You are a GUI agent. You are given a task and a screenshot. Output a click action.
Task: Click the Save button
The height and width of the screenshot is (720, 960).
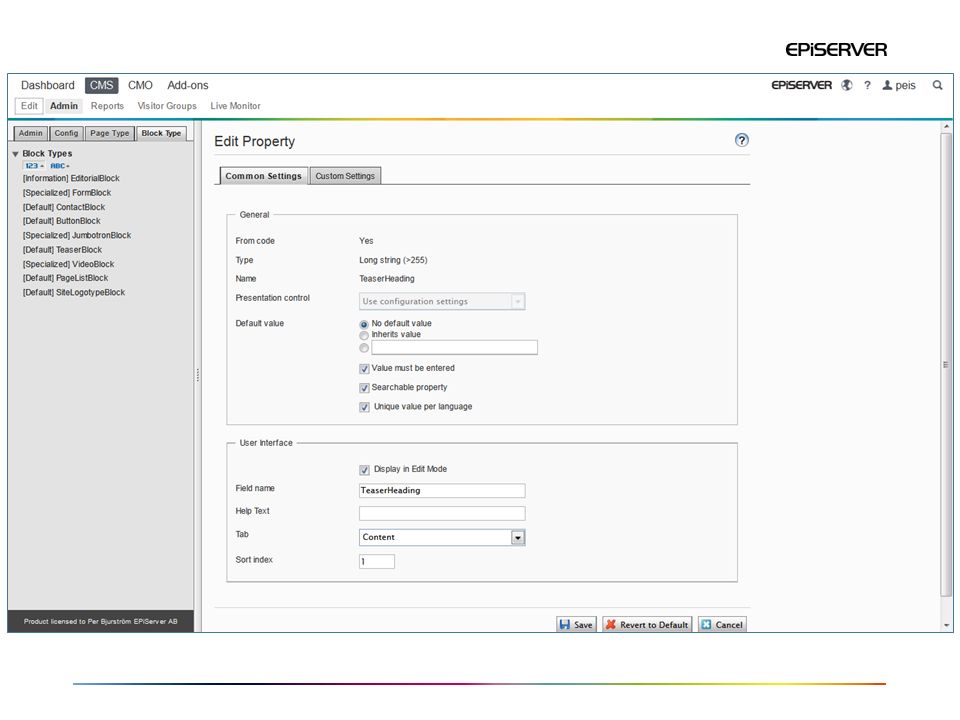click(x=576, y=624)
